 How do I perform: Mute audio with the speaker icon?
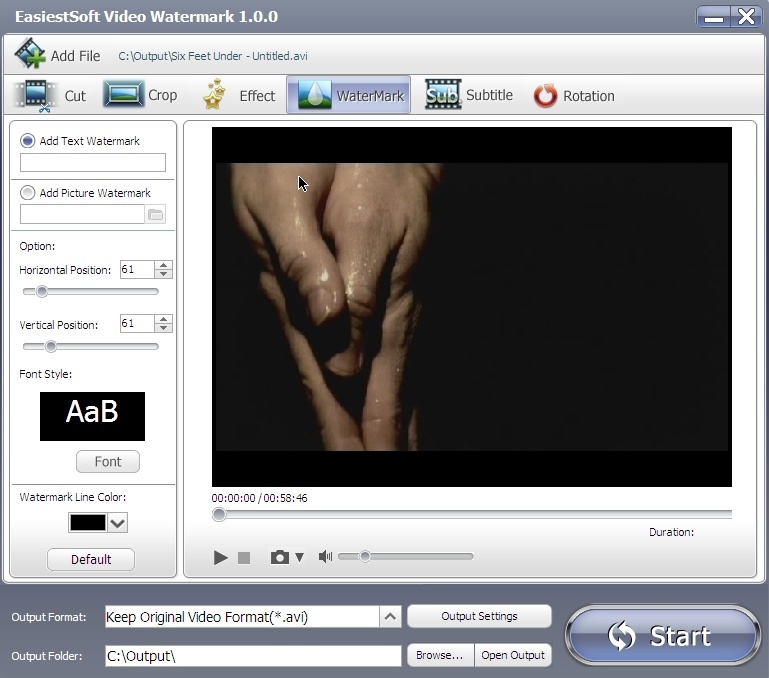click(x=325, y=557)
